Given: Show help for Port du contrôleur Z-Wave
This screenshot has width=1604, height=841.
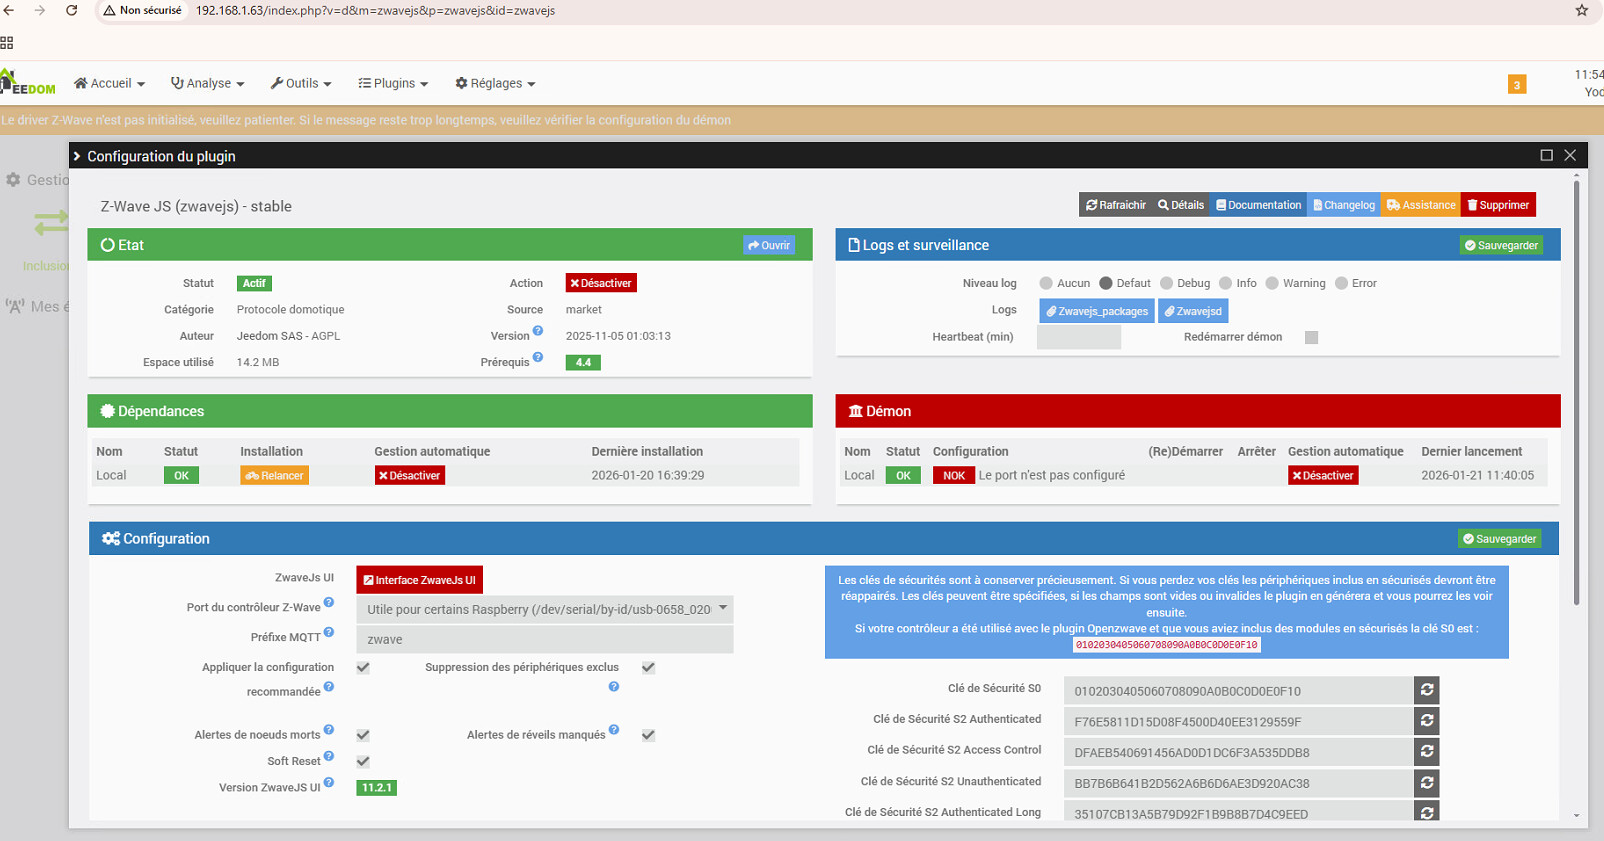Looking at the screenshot, I should pyautogui.click(x=329, y=603).
